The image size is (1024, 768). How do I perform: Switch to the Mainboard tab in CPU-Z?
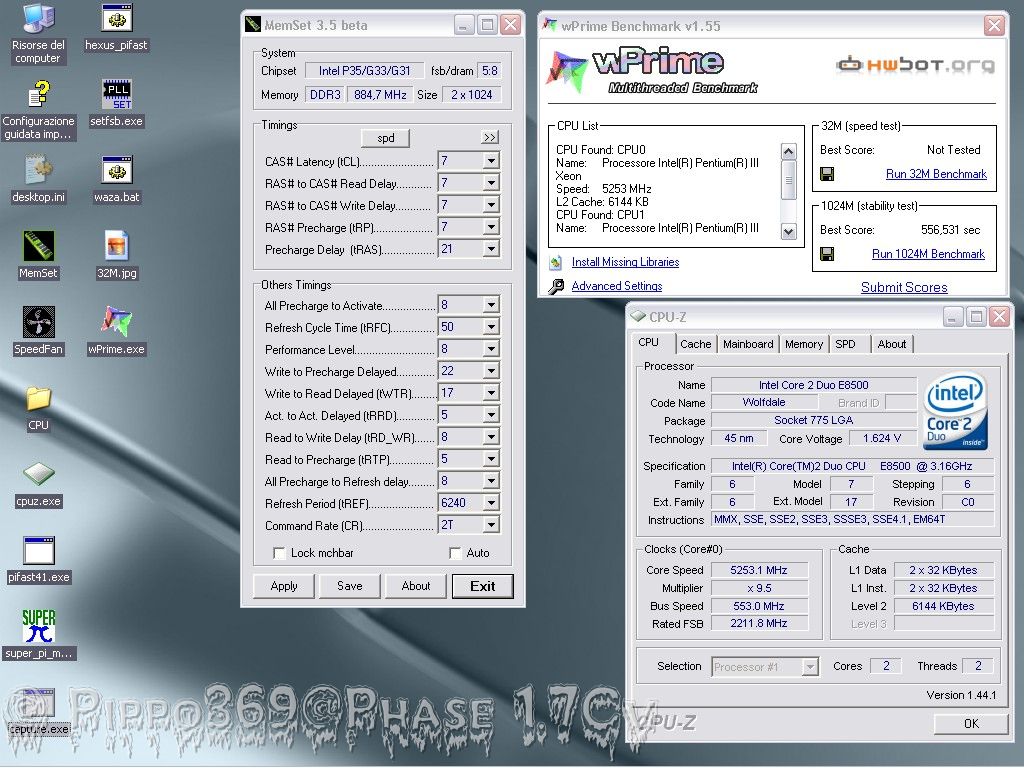click(748, 344)
